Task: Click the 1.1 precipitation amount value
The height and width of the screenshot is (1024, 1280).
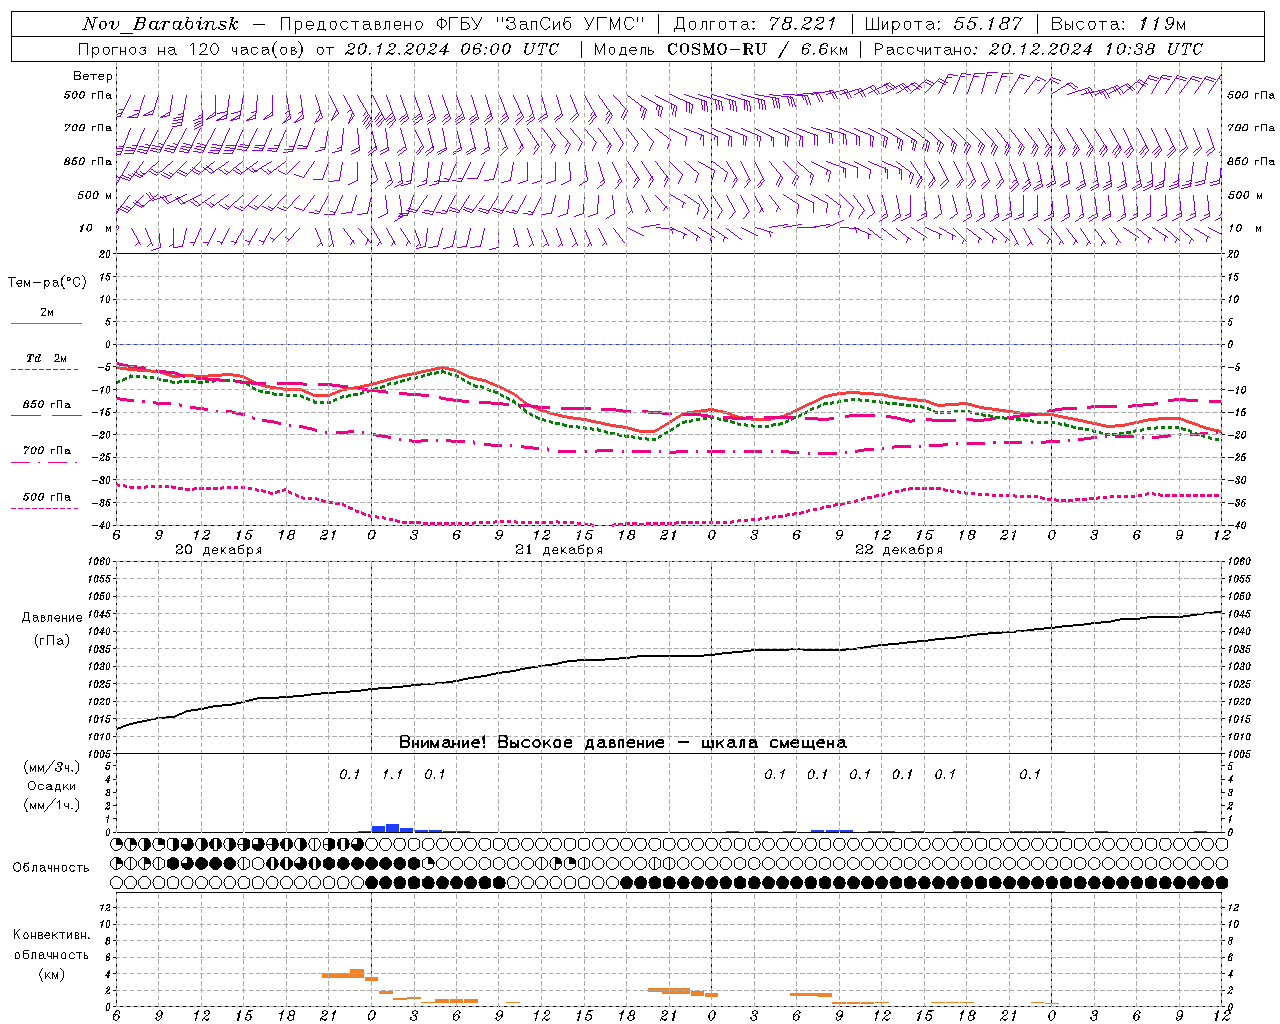Action: (392, 774)
